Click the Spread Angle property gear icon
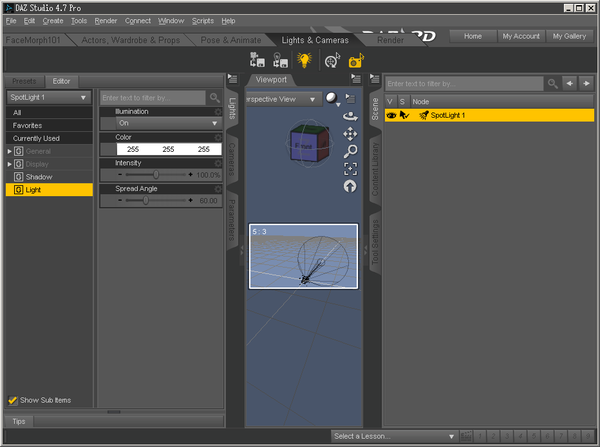This screenshot has width=600, height=447. [218, 189]
